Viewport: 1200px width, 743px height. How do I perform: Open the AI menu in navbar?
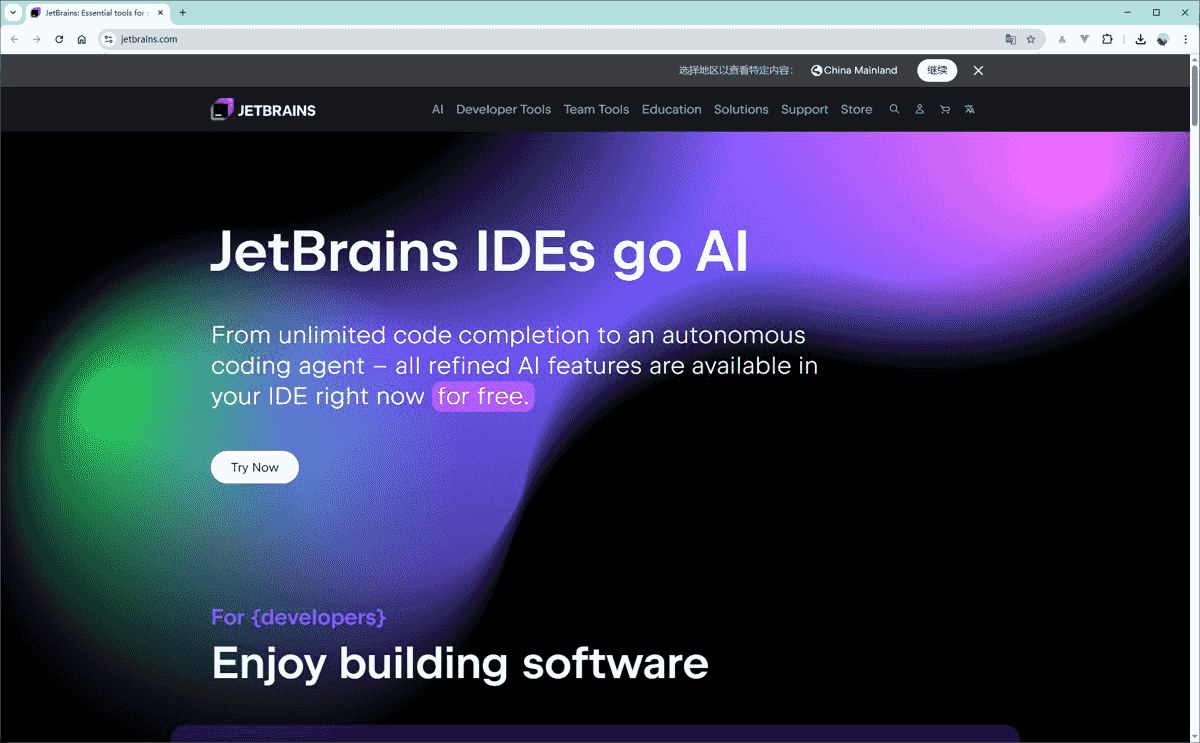pyautogui.click(x=437, y=109)
